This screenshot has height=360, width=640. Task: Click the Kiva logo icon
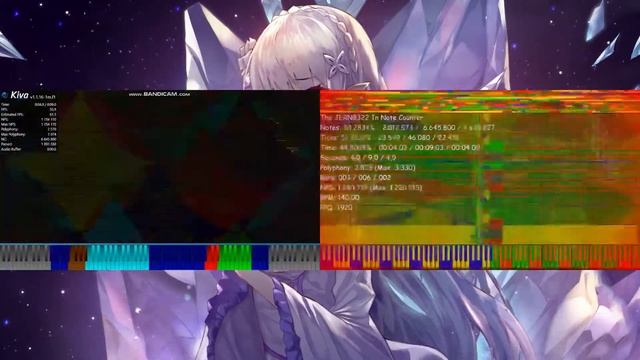[4, 96]
